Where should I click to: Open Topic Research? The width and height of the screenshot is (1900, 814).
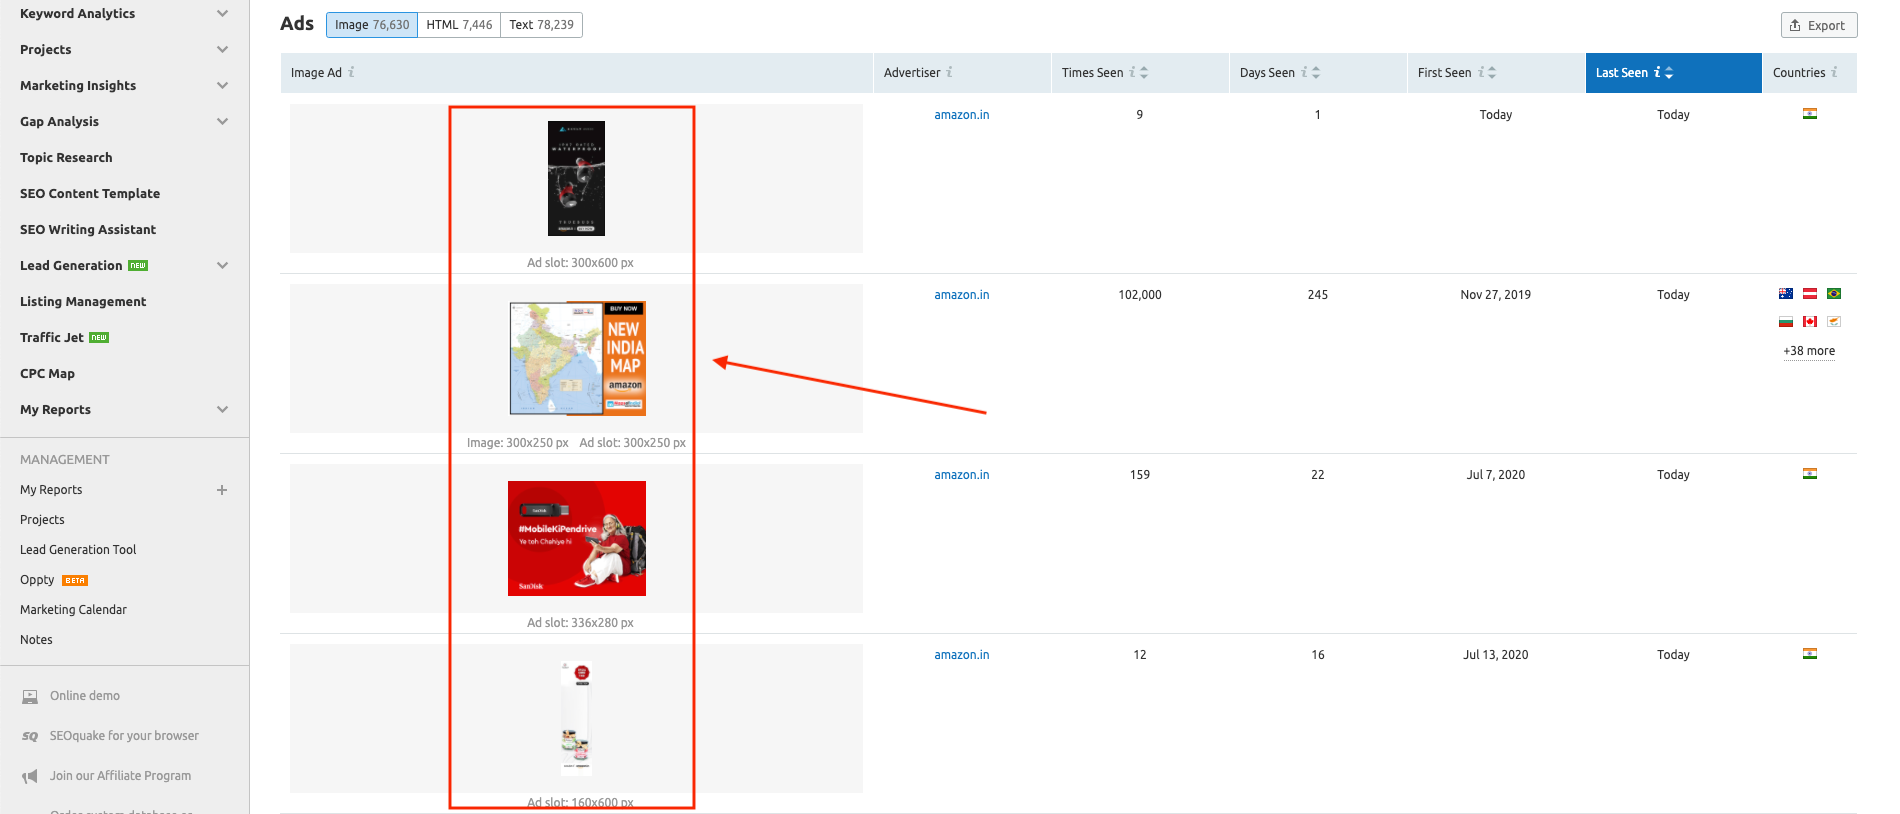[x=66, y=157]
